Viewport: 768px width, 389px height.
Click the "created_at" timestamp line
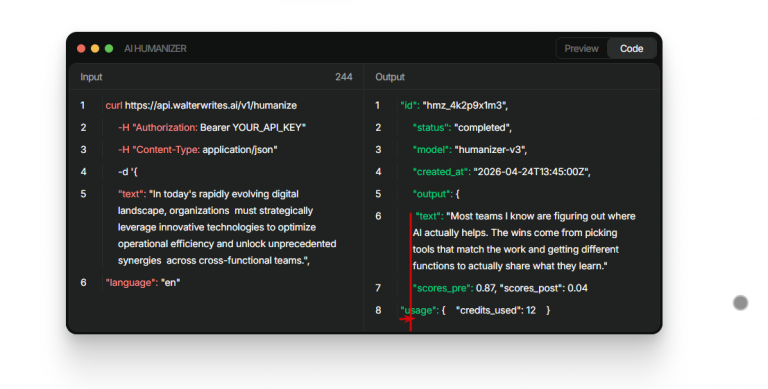(502, 172)
